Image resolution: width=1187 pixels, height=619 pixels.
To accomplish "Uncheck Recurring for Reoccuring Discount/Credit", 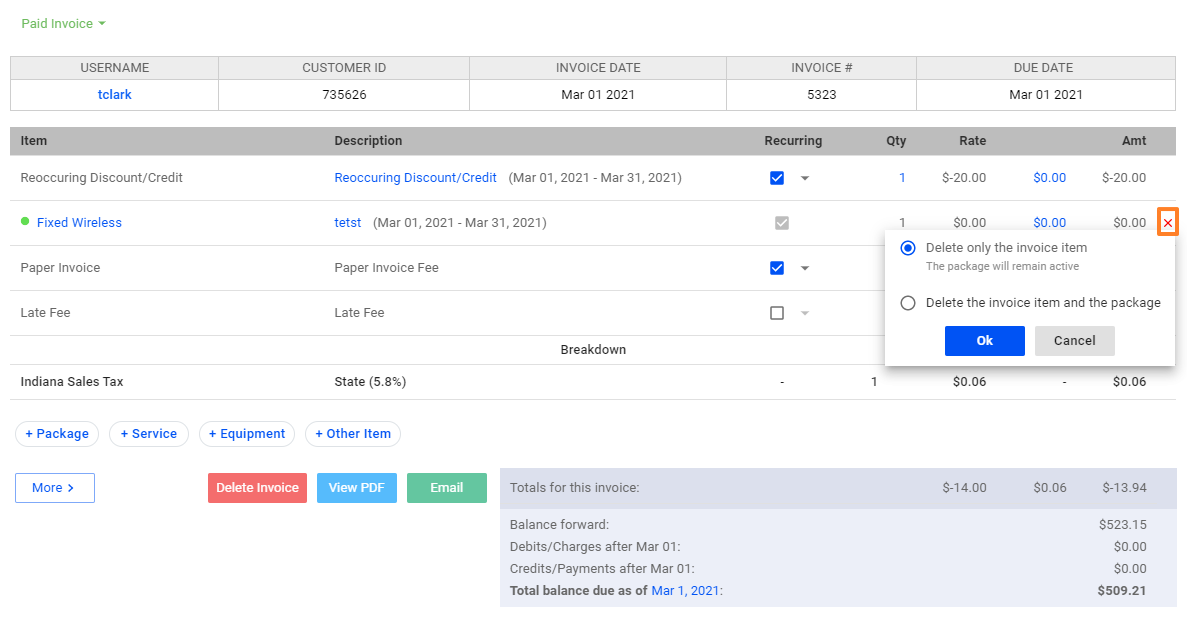I will click(x=777, y=178).
